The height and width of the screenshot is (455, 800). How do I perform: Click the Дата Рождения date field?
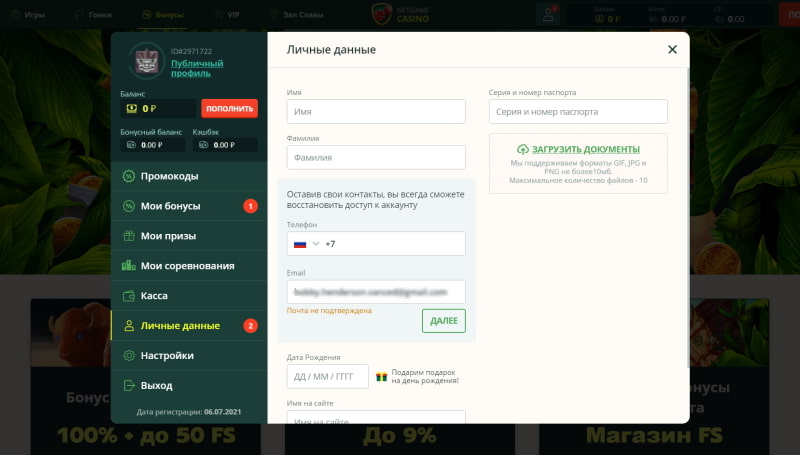[x=327, y=376]
